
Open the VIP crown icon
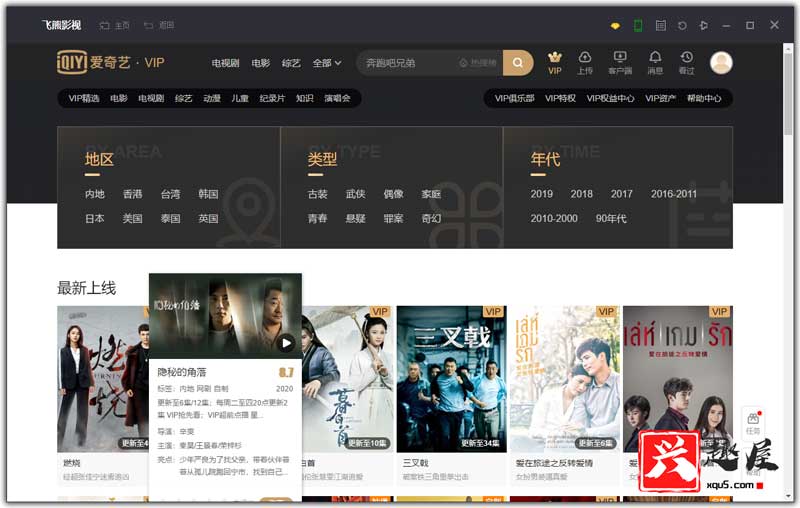(555, 63)
